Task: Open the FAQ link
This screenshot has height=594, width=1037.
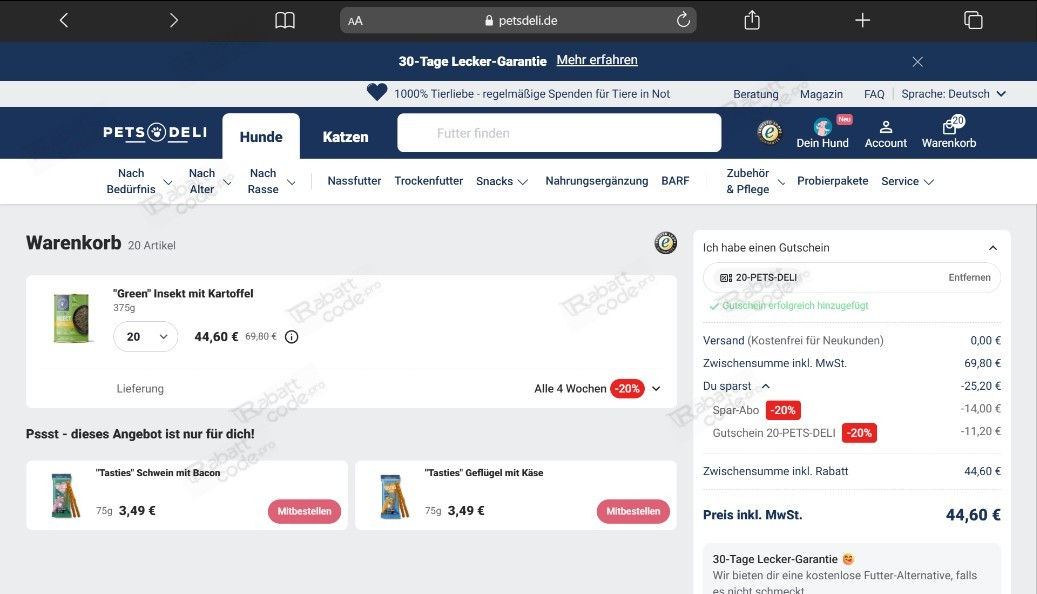Action: [874, 94]
